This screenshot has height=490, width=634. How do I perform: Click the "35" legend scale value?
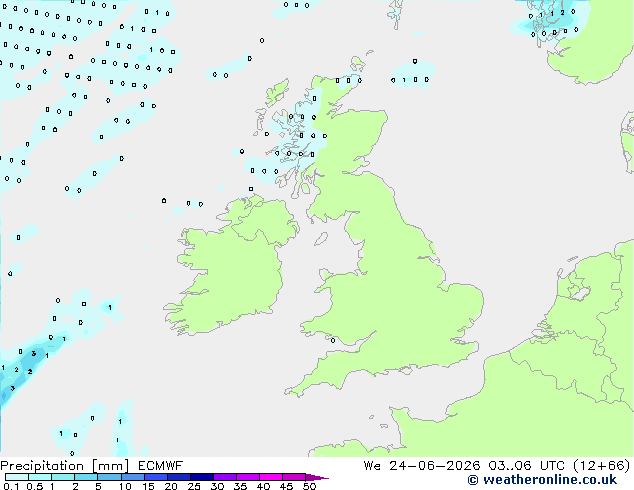point(240,486)
